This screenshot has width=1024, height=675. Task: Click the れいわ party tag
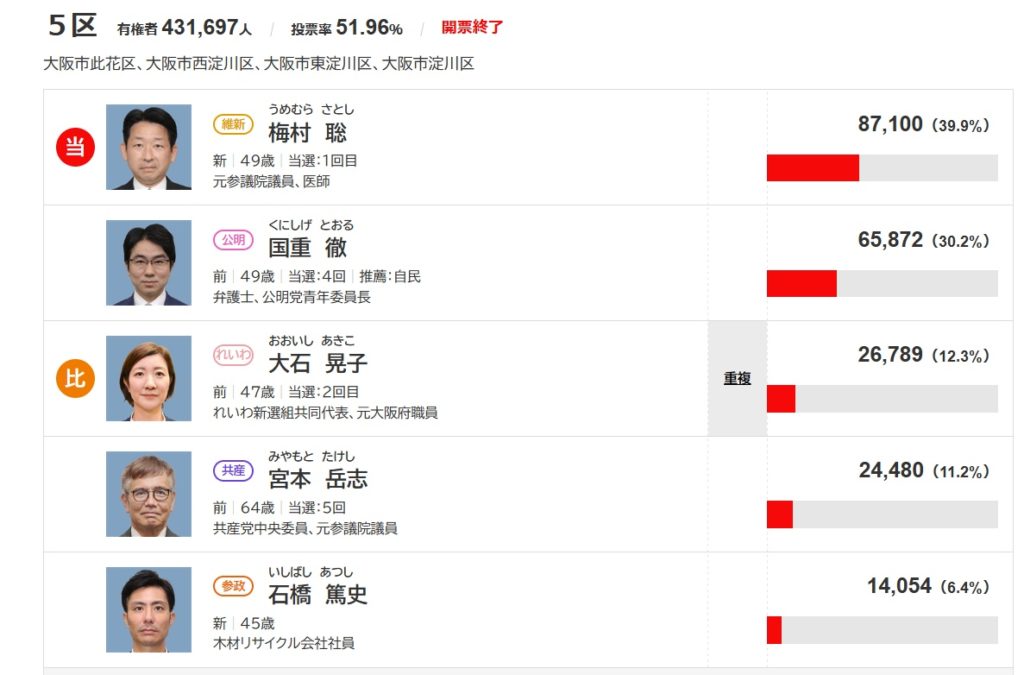(x=234, y=355)
